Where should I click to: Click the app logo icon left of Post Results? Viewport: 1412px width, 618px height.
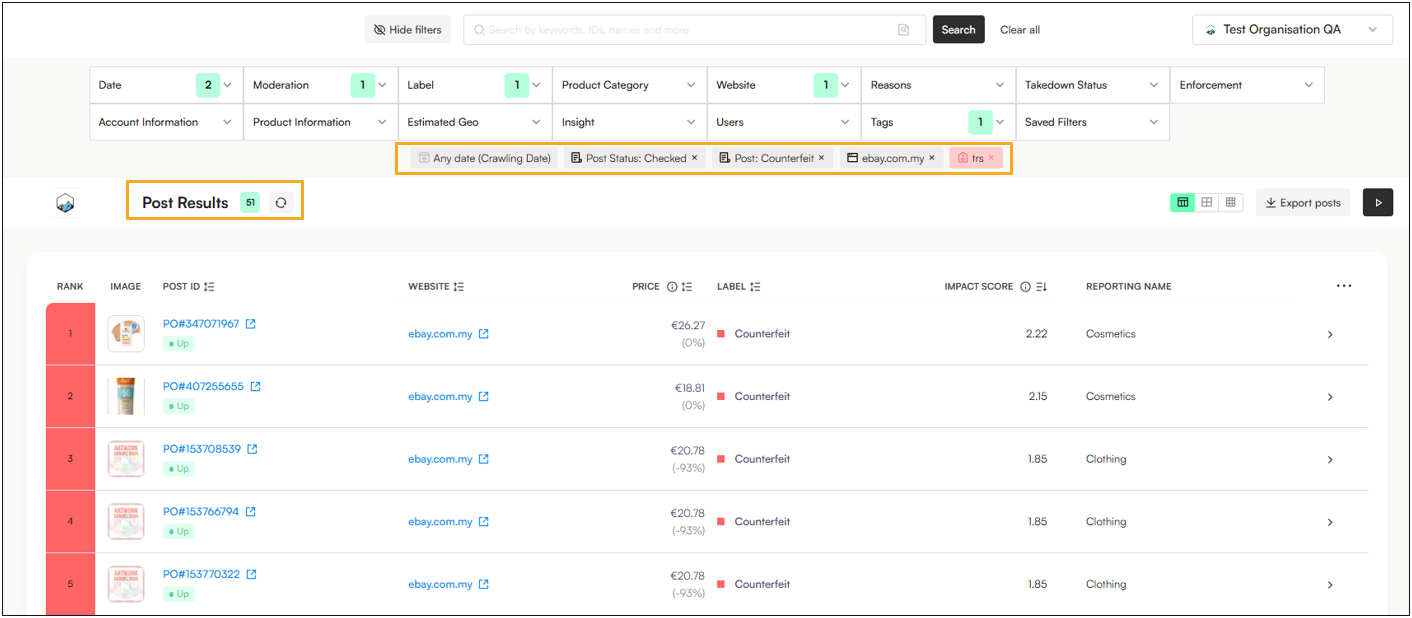click(66, 203)
